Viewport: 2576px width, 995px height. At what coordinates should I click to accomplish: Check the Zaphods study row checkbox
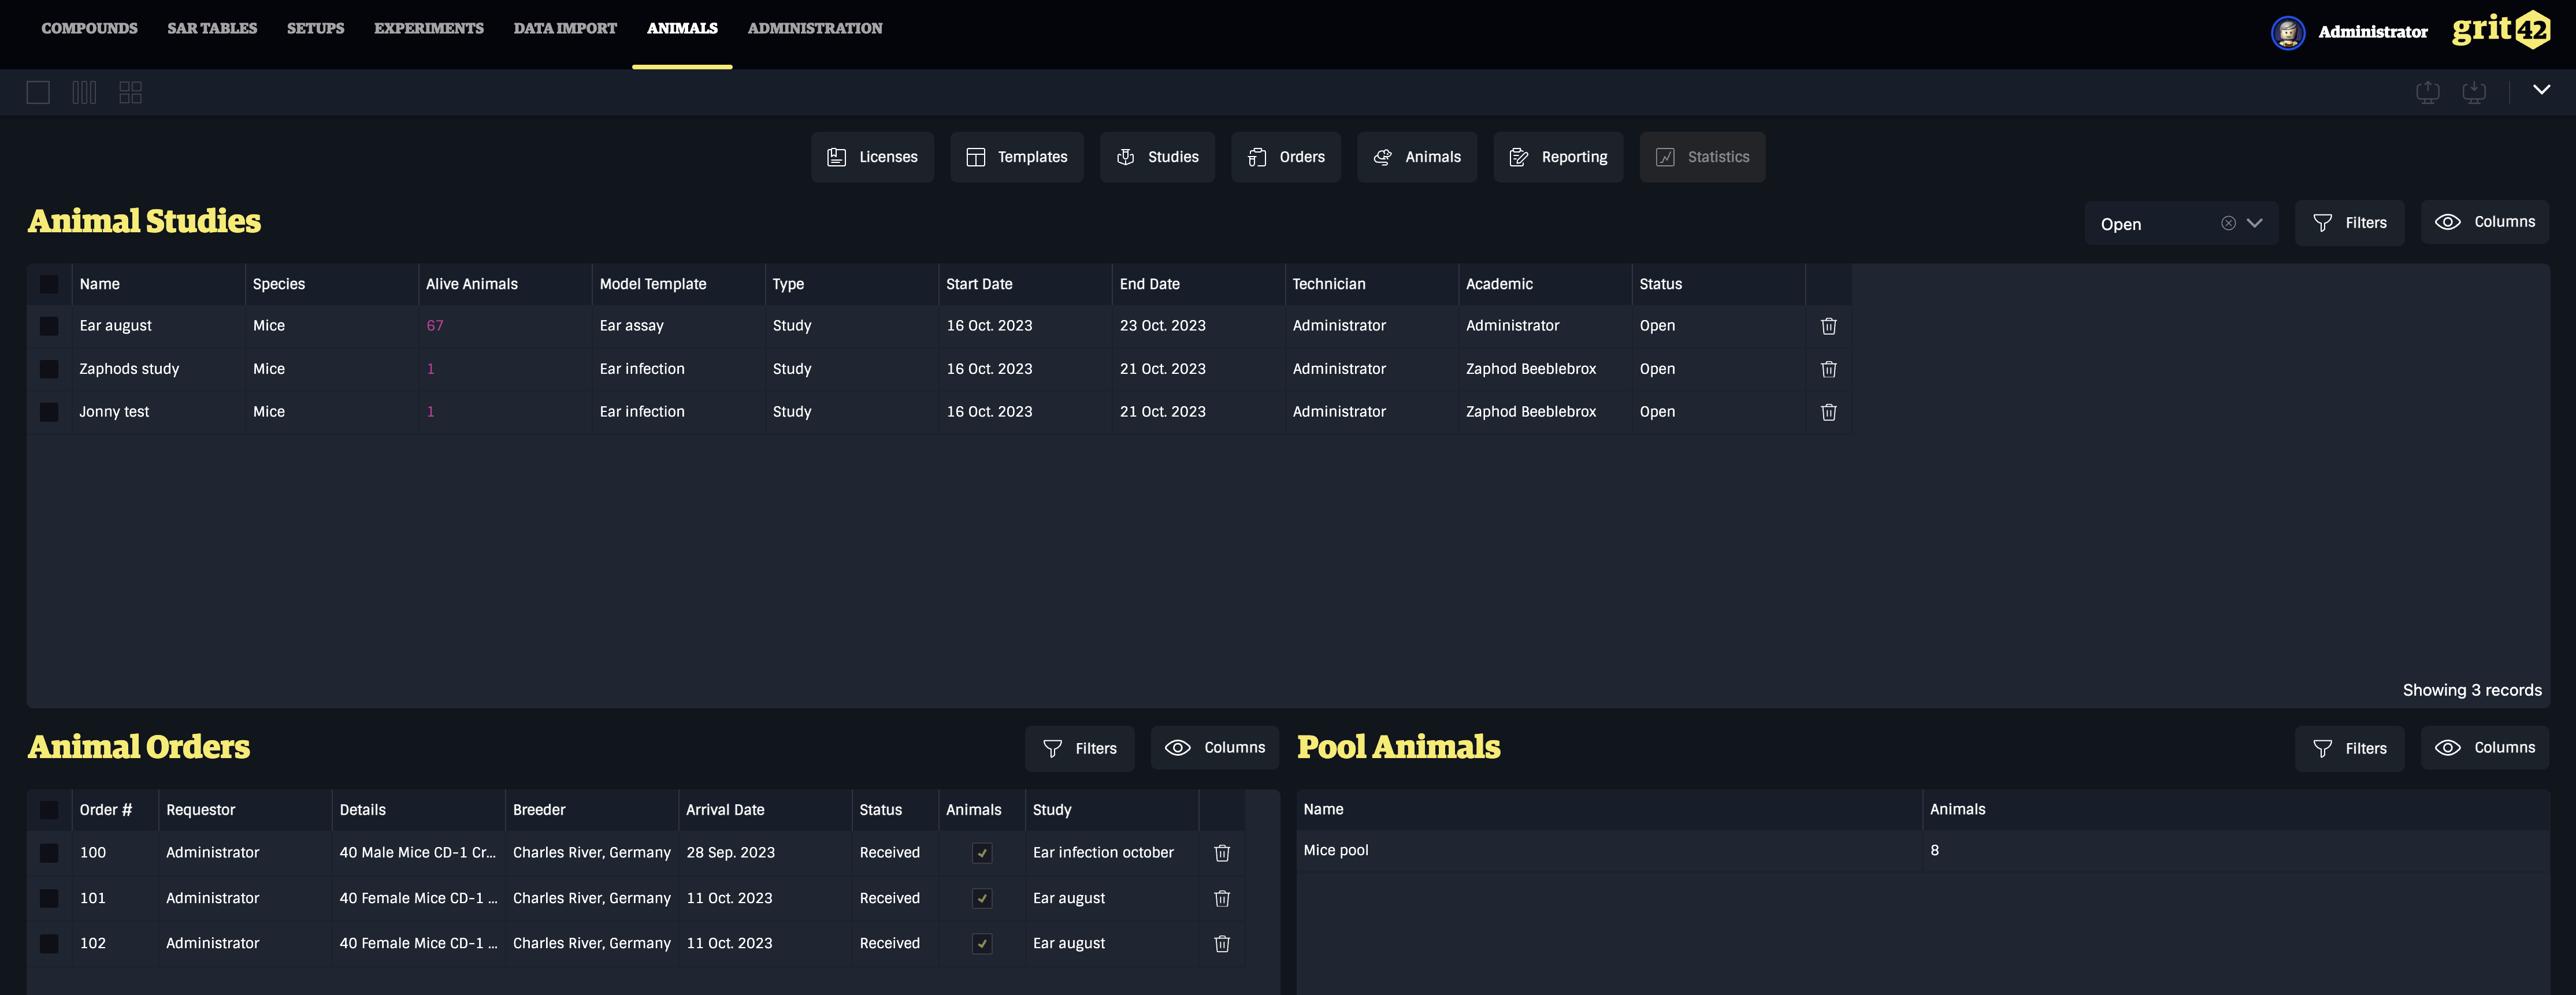[x=49, y=369]
